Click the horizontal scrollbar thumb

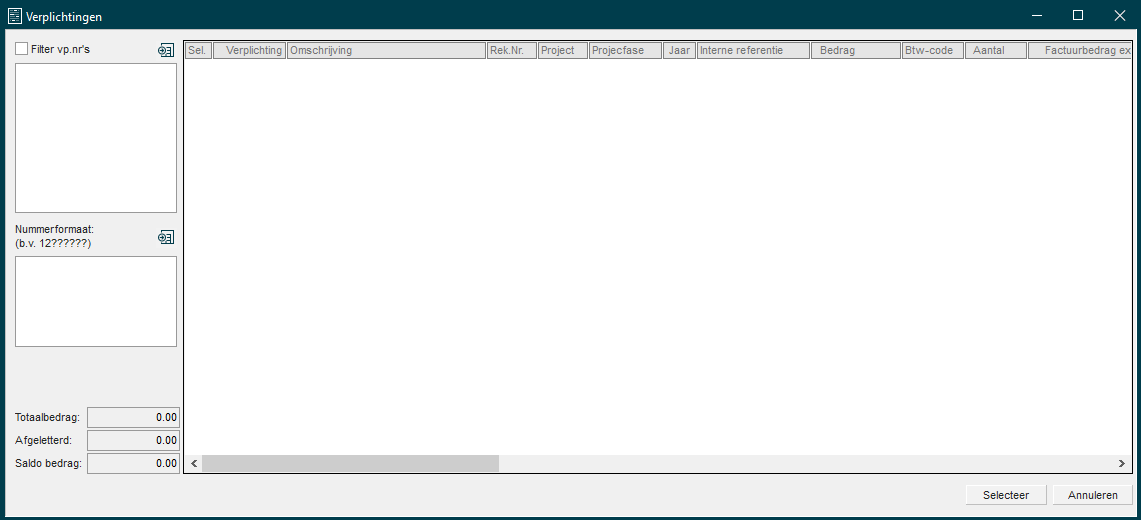pos(350,464)
